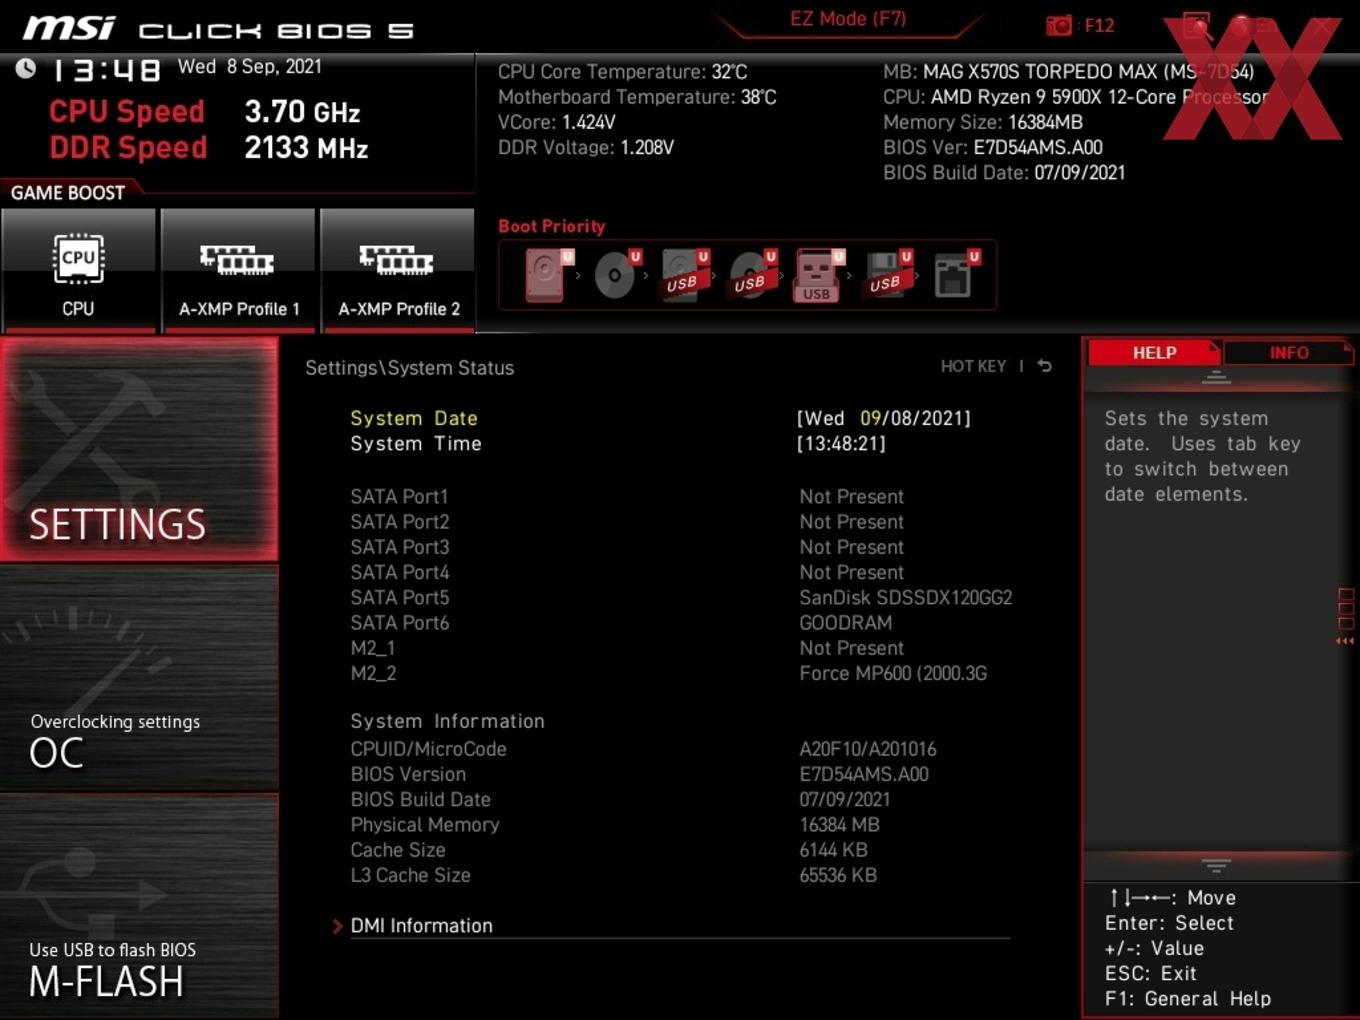Edit the time value 13:48:21
Image resolution: width=1360 pixels, height=1020 pixels.
841,444
